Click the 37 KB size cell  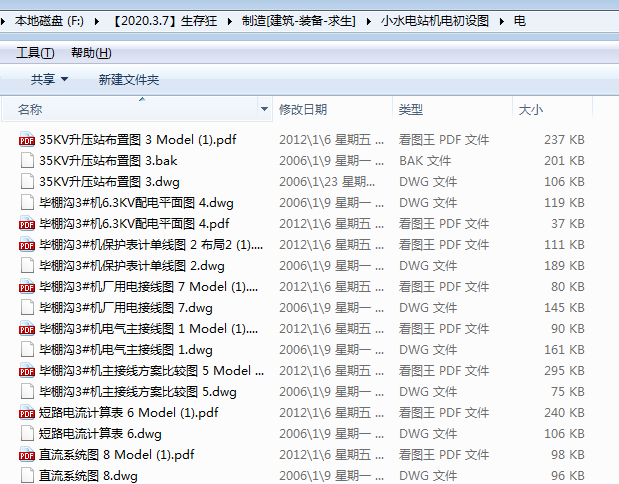click(x=568, y=224)
